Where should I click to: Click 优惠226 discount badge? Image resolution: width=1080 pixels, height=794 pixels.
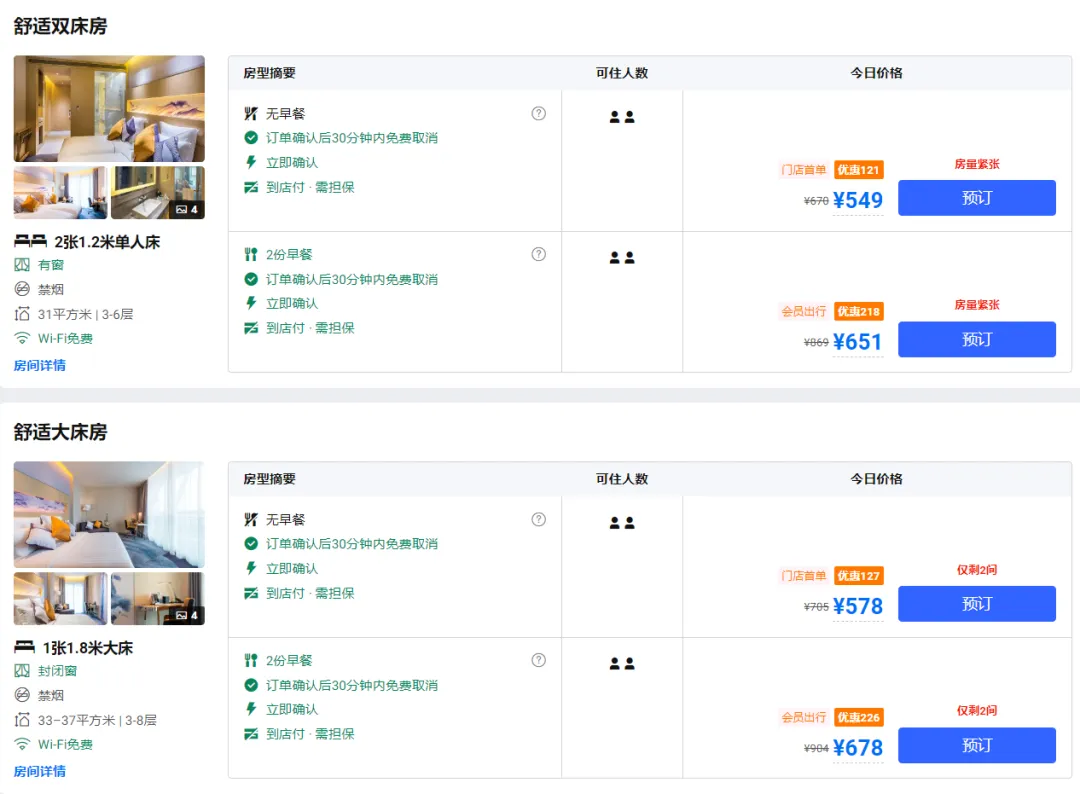point(858,718)
